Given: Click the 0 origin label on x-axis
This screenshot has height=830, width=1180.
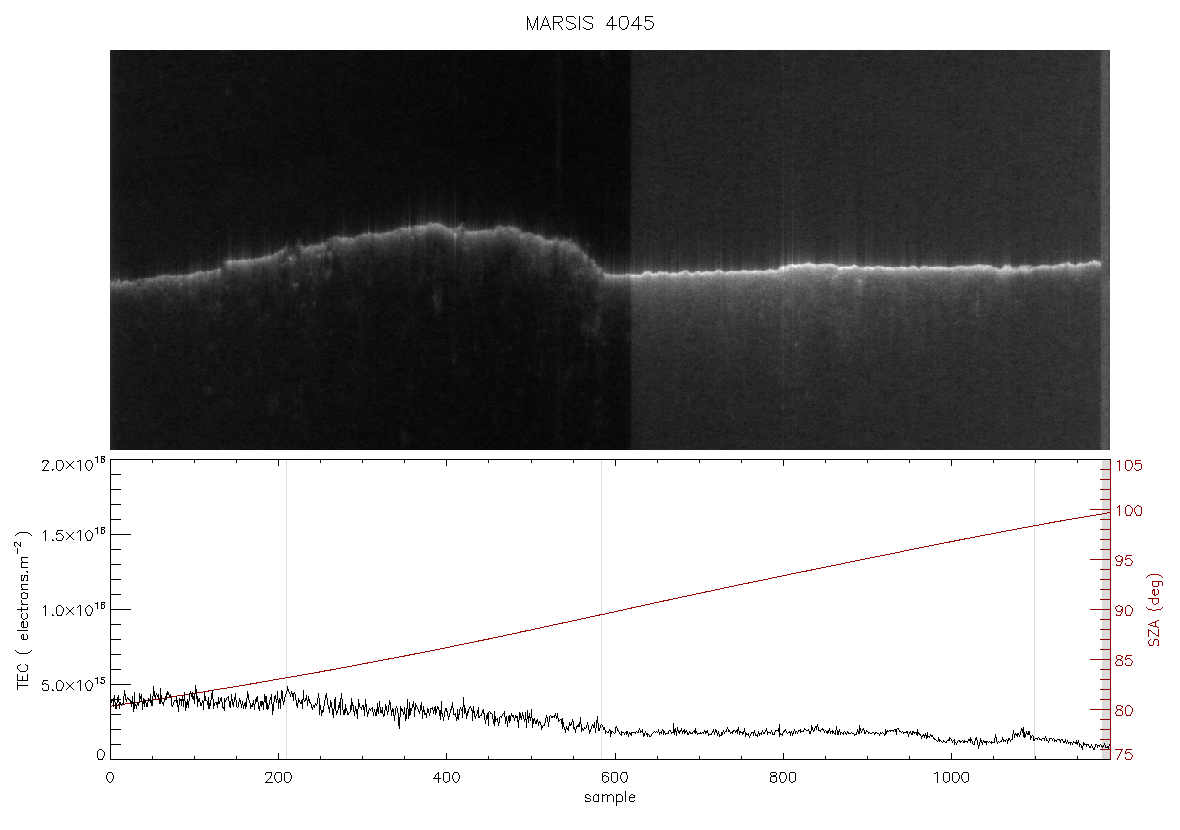Looking at the screenshot, I should (x=111, y=778).
